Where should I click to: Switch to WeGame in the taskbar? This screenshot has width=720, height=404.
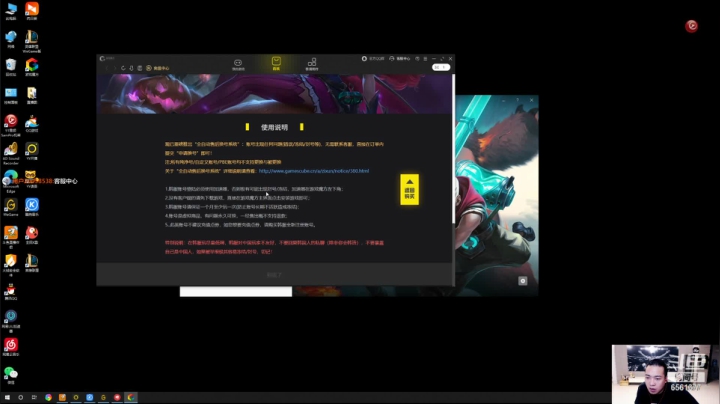(x=103, y=397)
